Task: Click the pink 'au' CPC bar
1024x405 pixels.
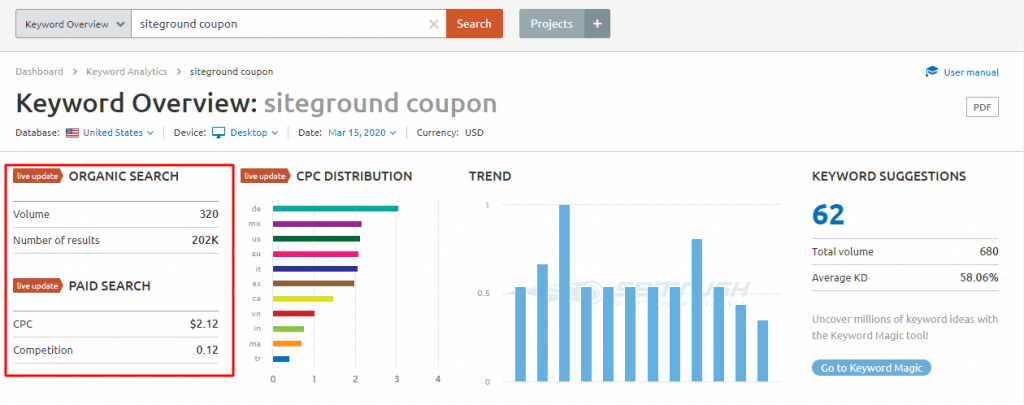Action: pos(315,253)
